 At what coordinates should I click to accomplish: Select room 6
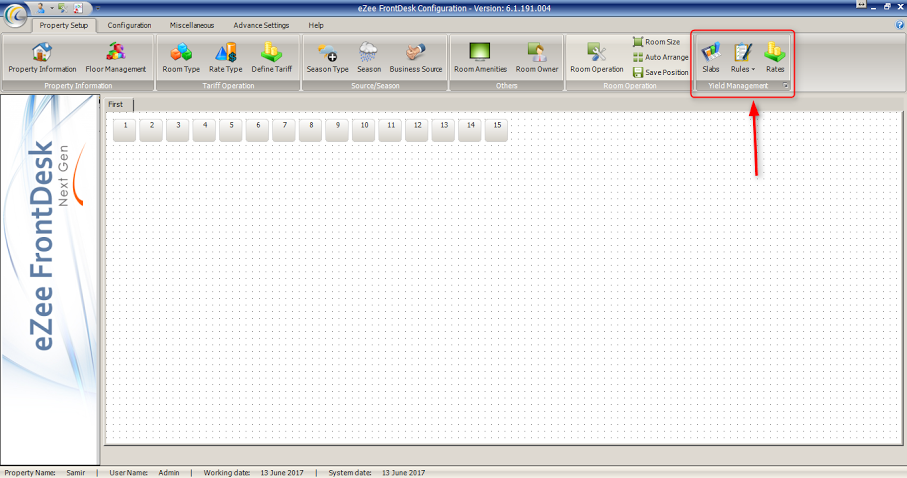[x=258, y=130]
